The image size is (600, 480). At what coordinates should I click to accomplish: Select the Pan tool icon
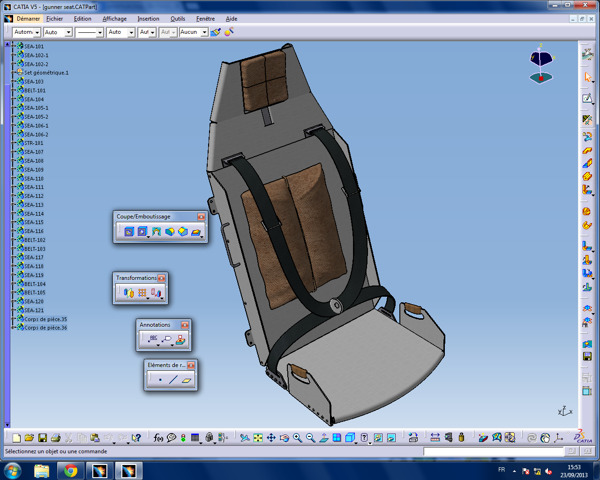tap(271, 438)
